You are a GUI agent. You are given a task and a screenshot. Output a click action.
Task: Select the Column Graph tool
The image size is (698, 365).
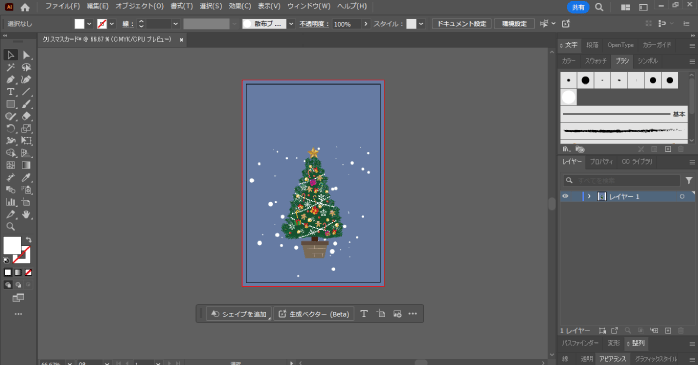tap(11, 202)
